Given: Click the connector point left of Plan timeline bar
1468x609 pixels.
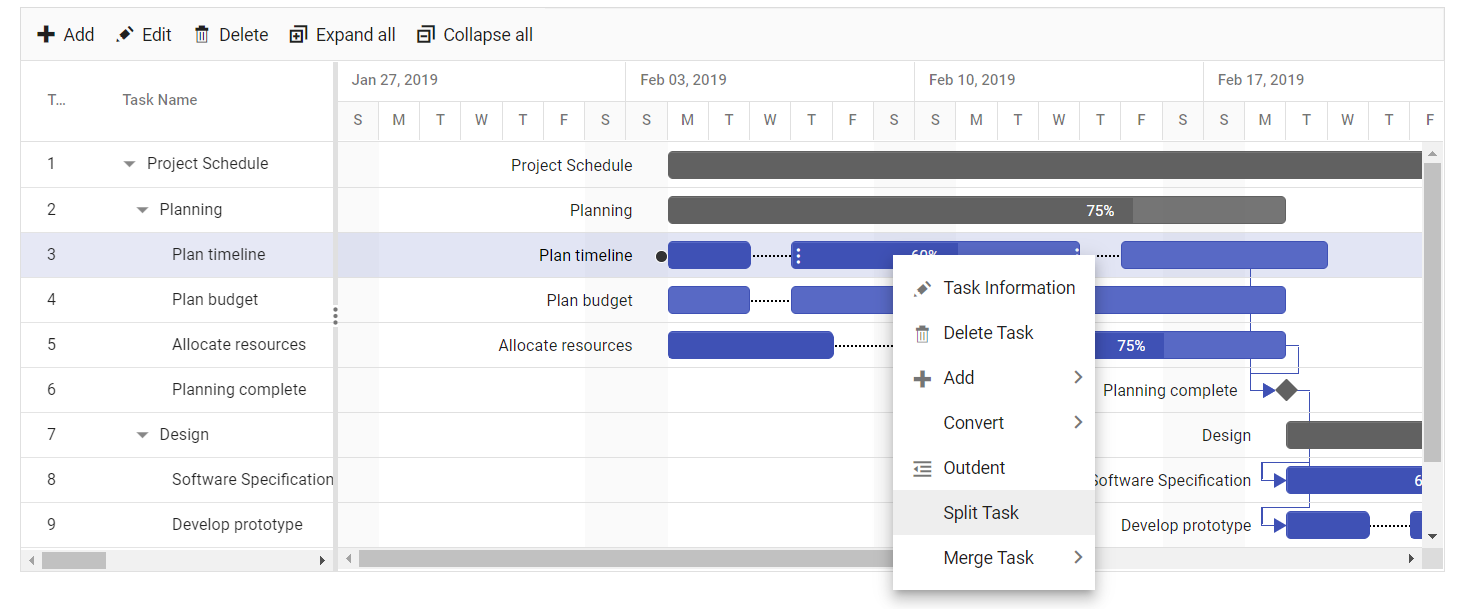Looking at the screenshot, I should point(661,256).
